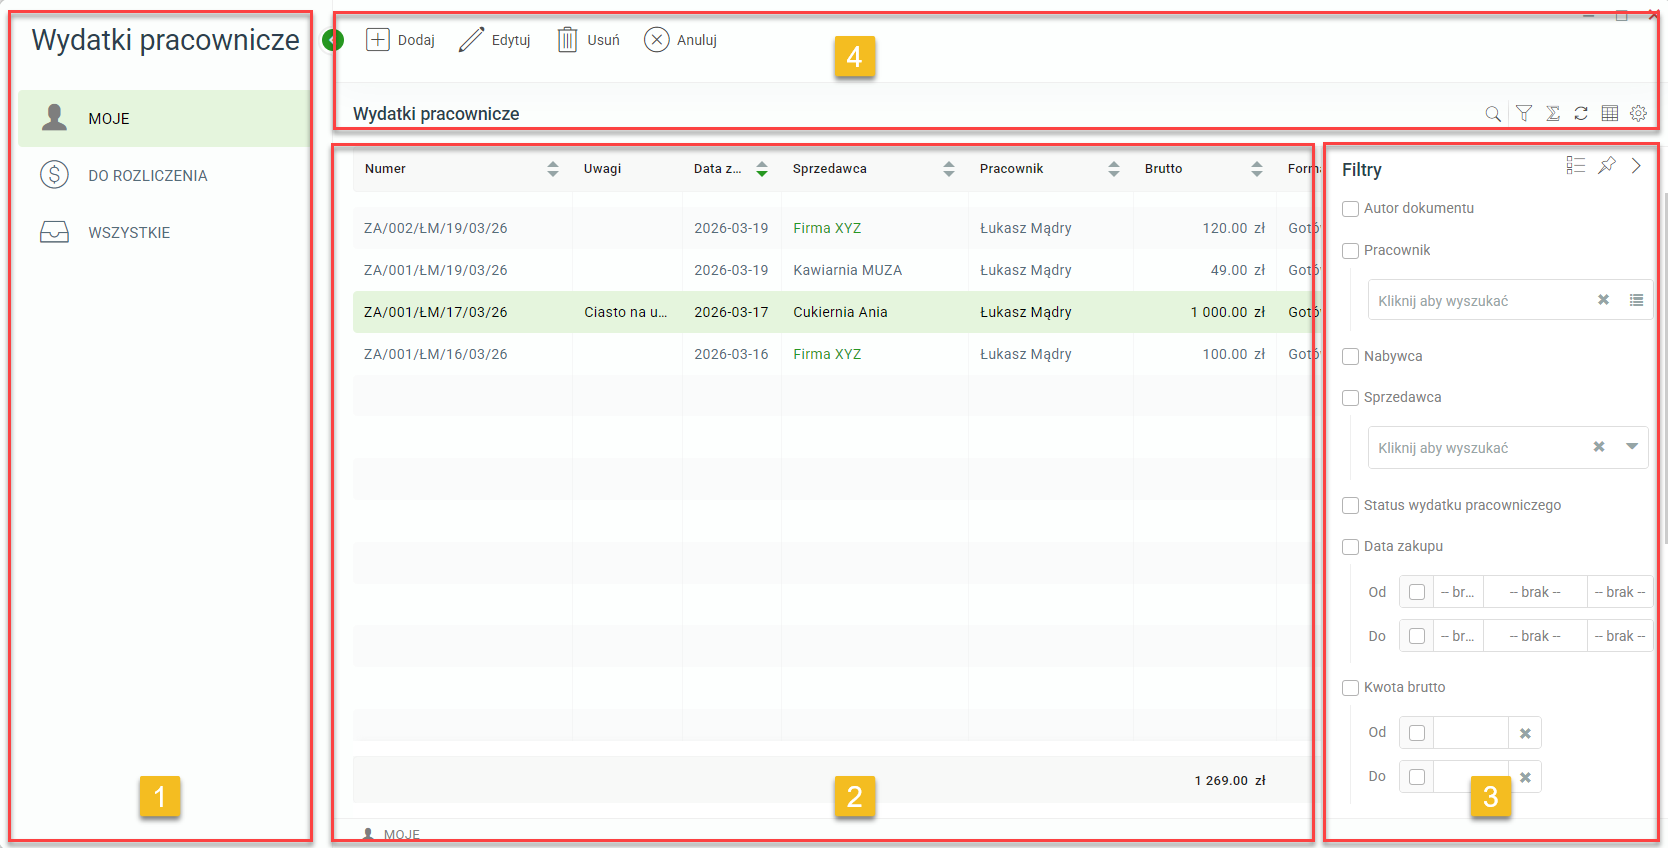1668x848 pixels.
Task: Open the Od date day dropdown
Action: 1458,592
